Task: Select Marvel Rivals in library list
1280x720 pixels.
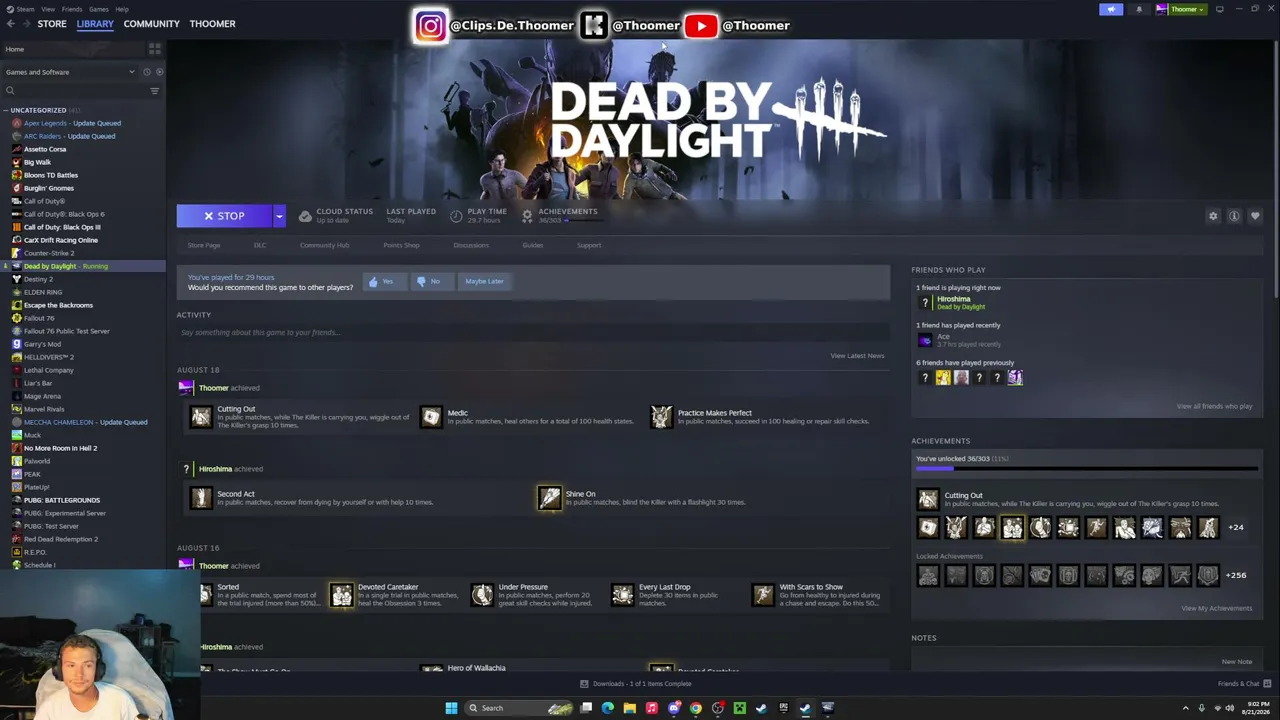Action: [x=44, y=409]
